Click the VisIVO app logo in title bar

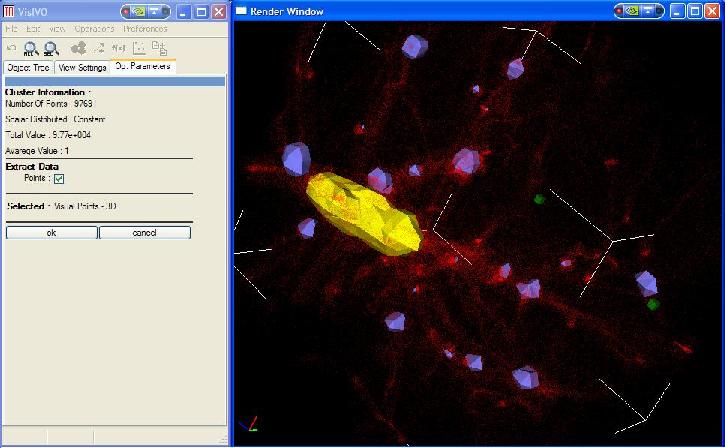8,11
